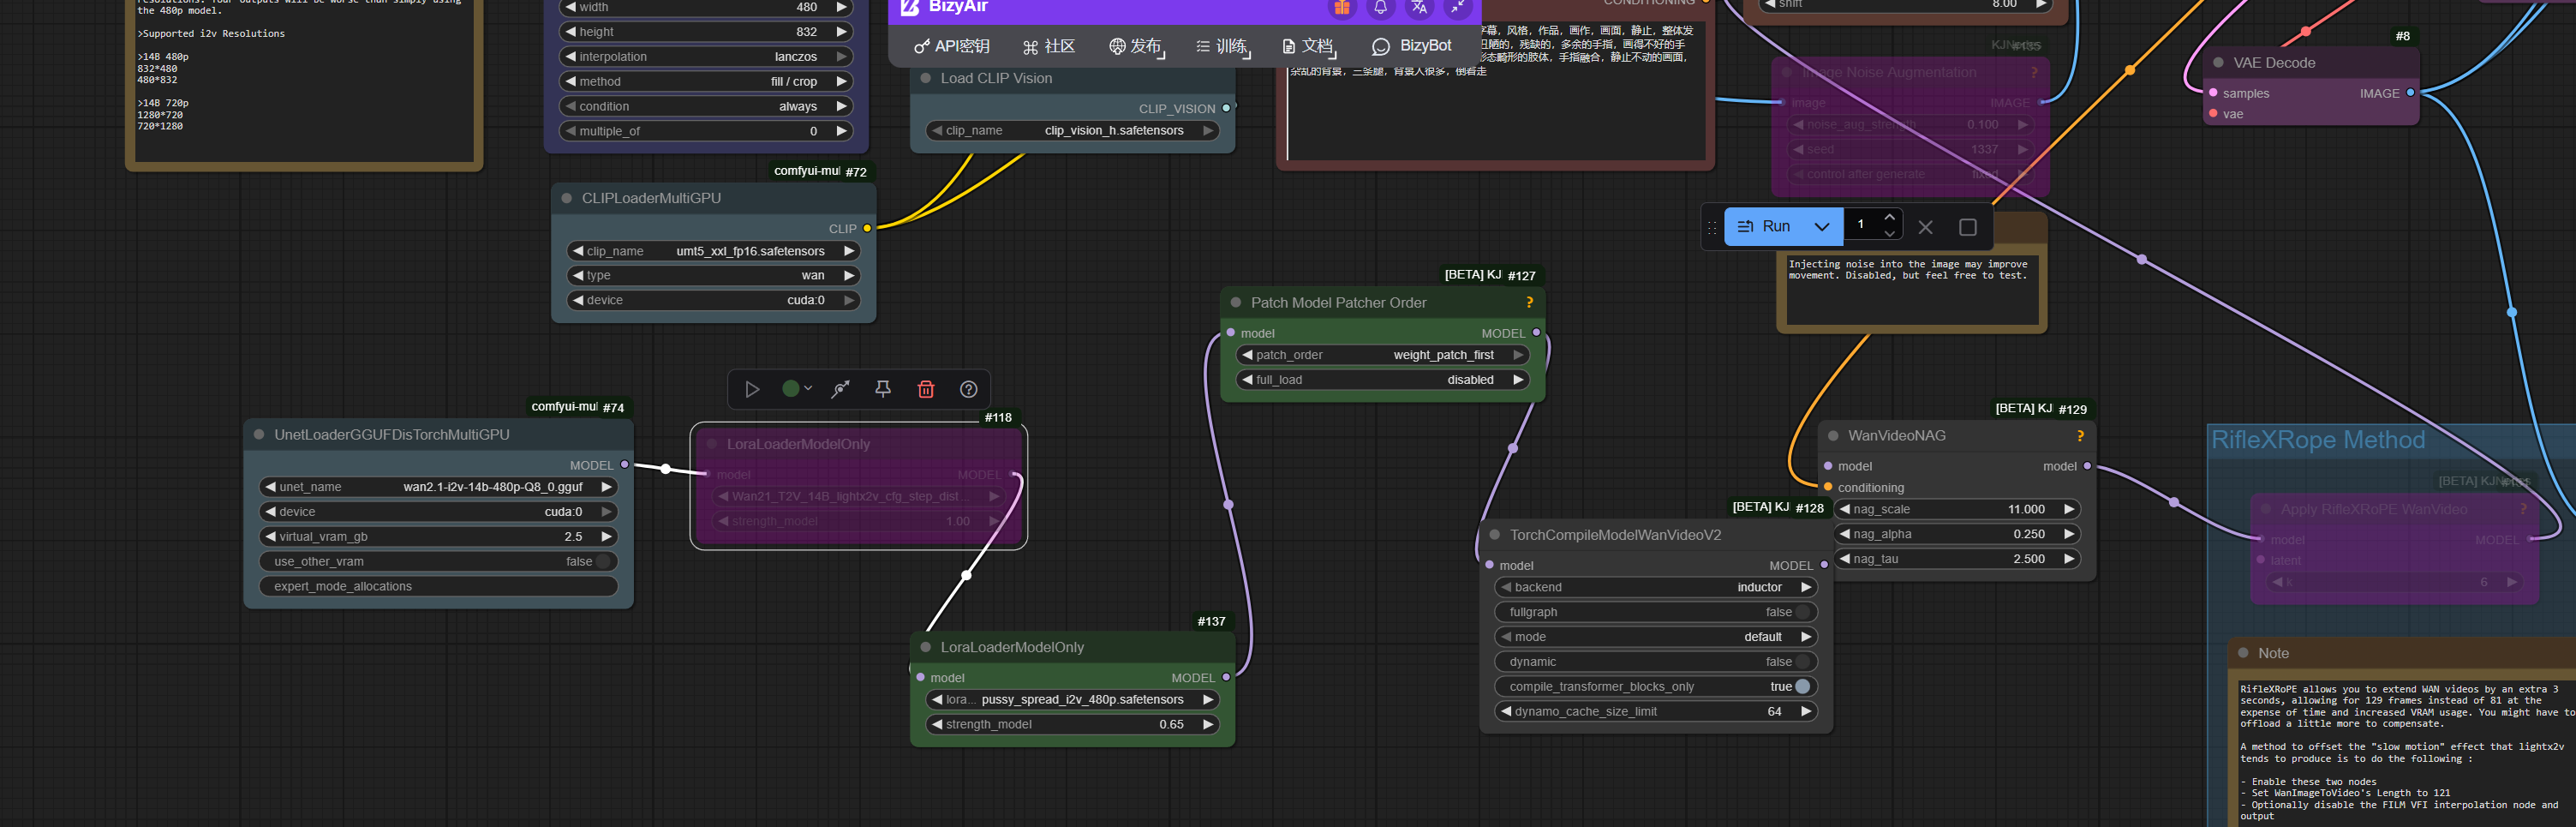Open help for WanVideoNAG node
Image resolution: width=2576 pixels, height=827 pixels.
[2080, 436]
